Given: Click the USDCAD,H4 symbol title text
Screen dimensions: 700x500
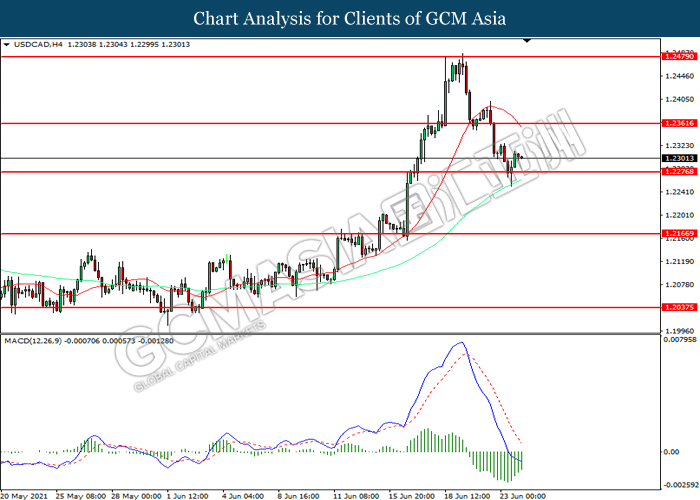Looking at the screenshot, I should (38, 45).
